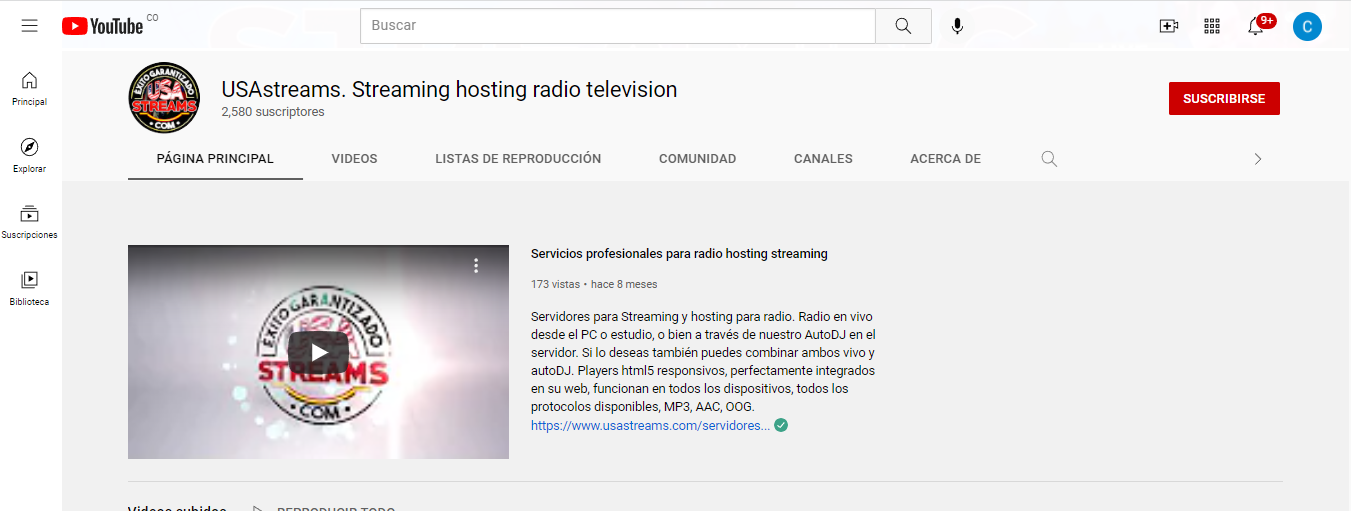Screen dimensions: 1351x511
Task: Click the search magnifier button
Action: [903, 26]
